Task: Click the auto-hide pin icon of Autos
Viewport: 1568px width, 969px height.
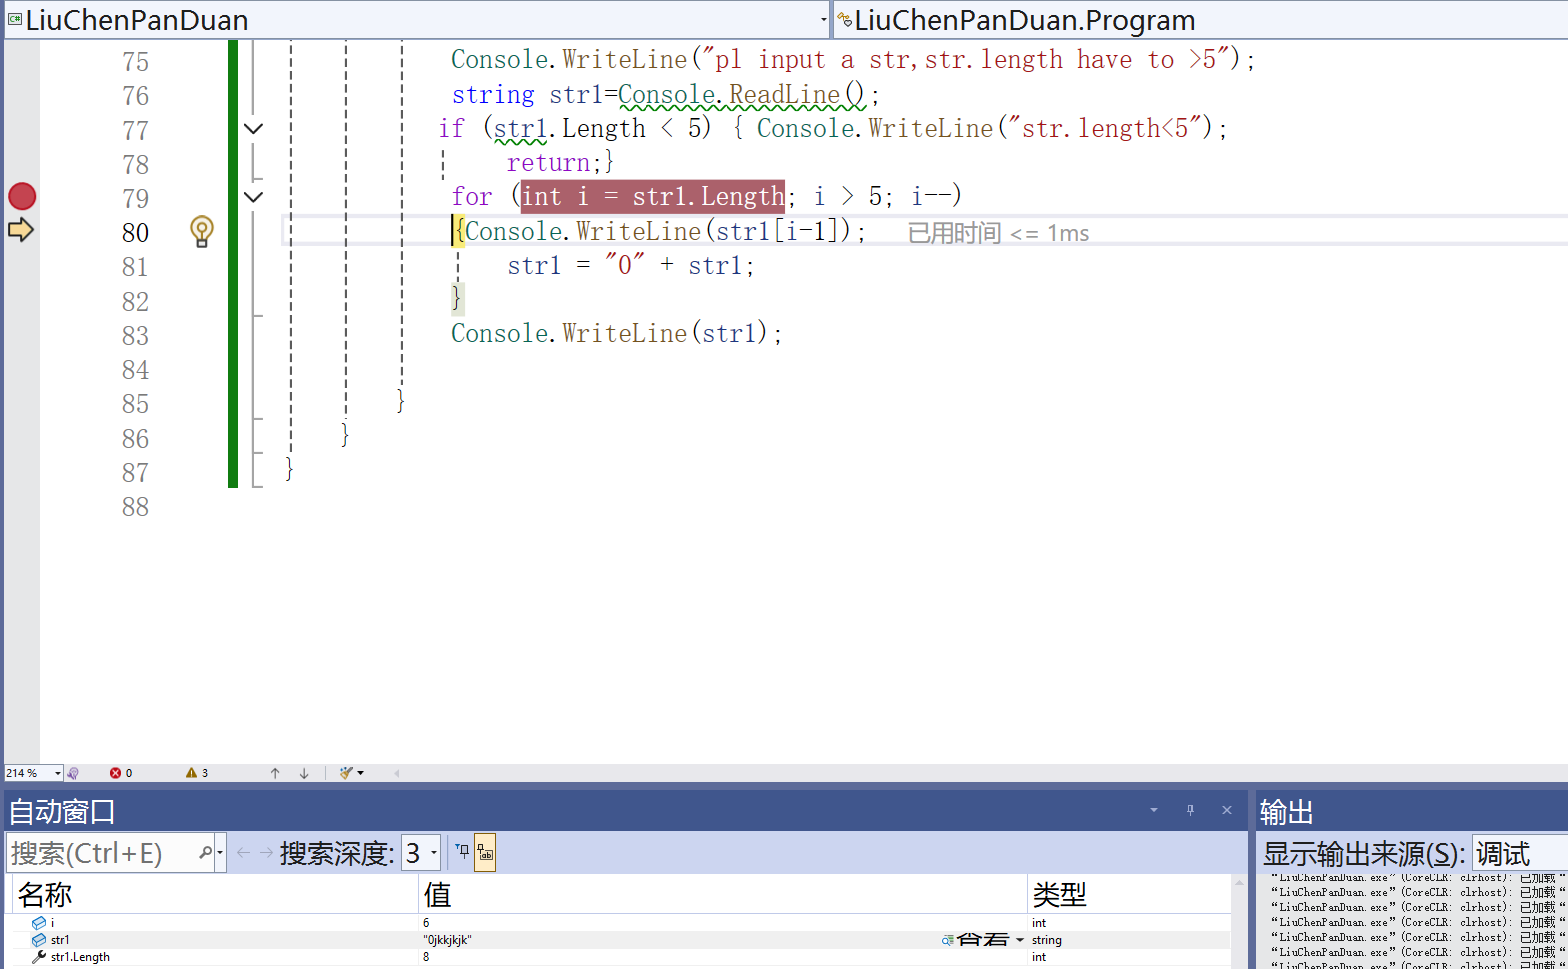Action: tap(1190, 810)
